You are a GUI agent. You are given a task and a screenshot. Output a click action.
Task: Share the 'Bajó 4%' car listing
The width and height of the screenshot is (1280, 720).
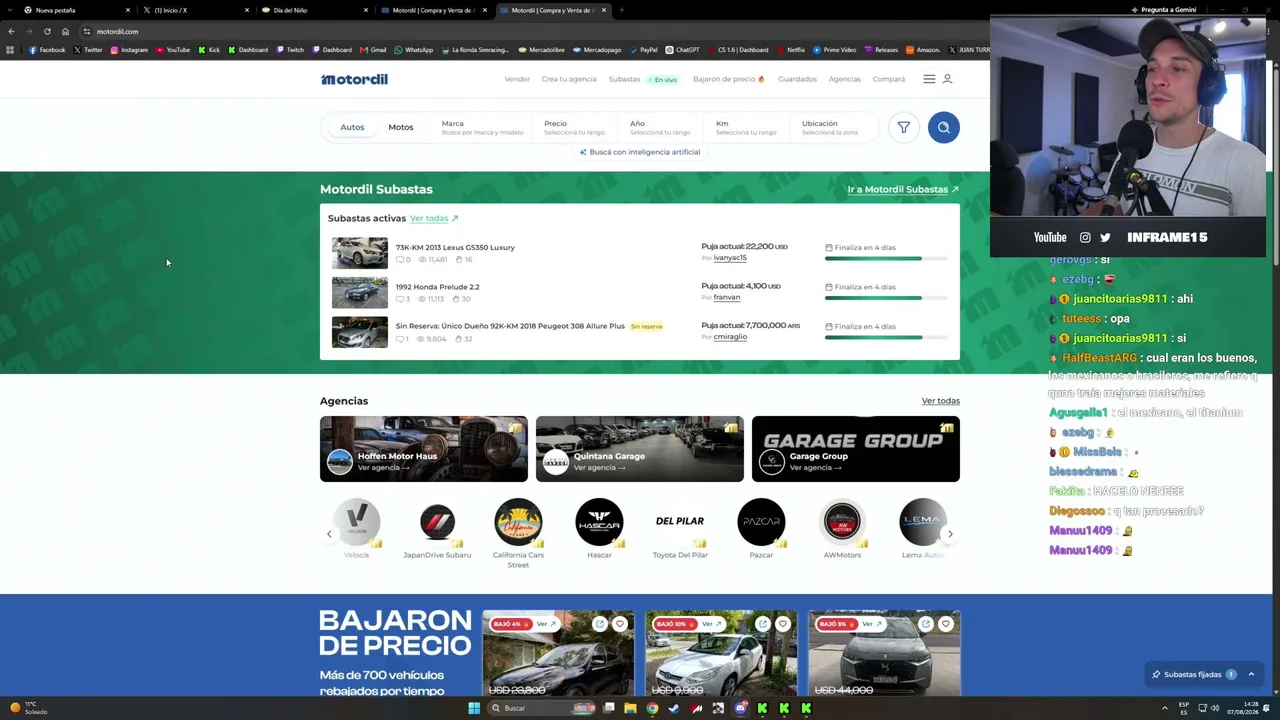coord(600,624)
